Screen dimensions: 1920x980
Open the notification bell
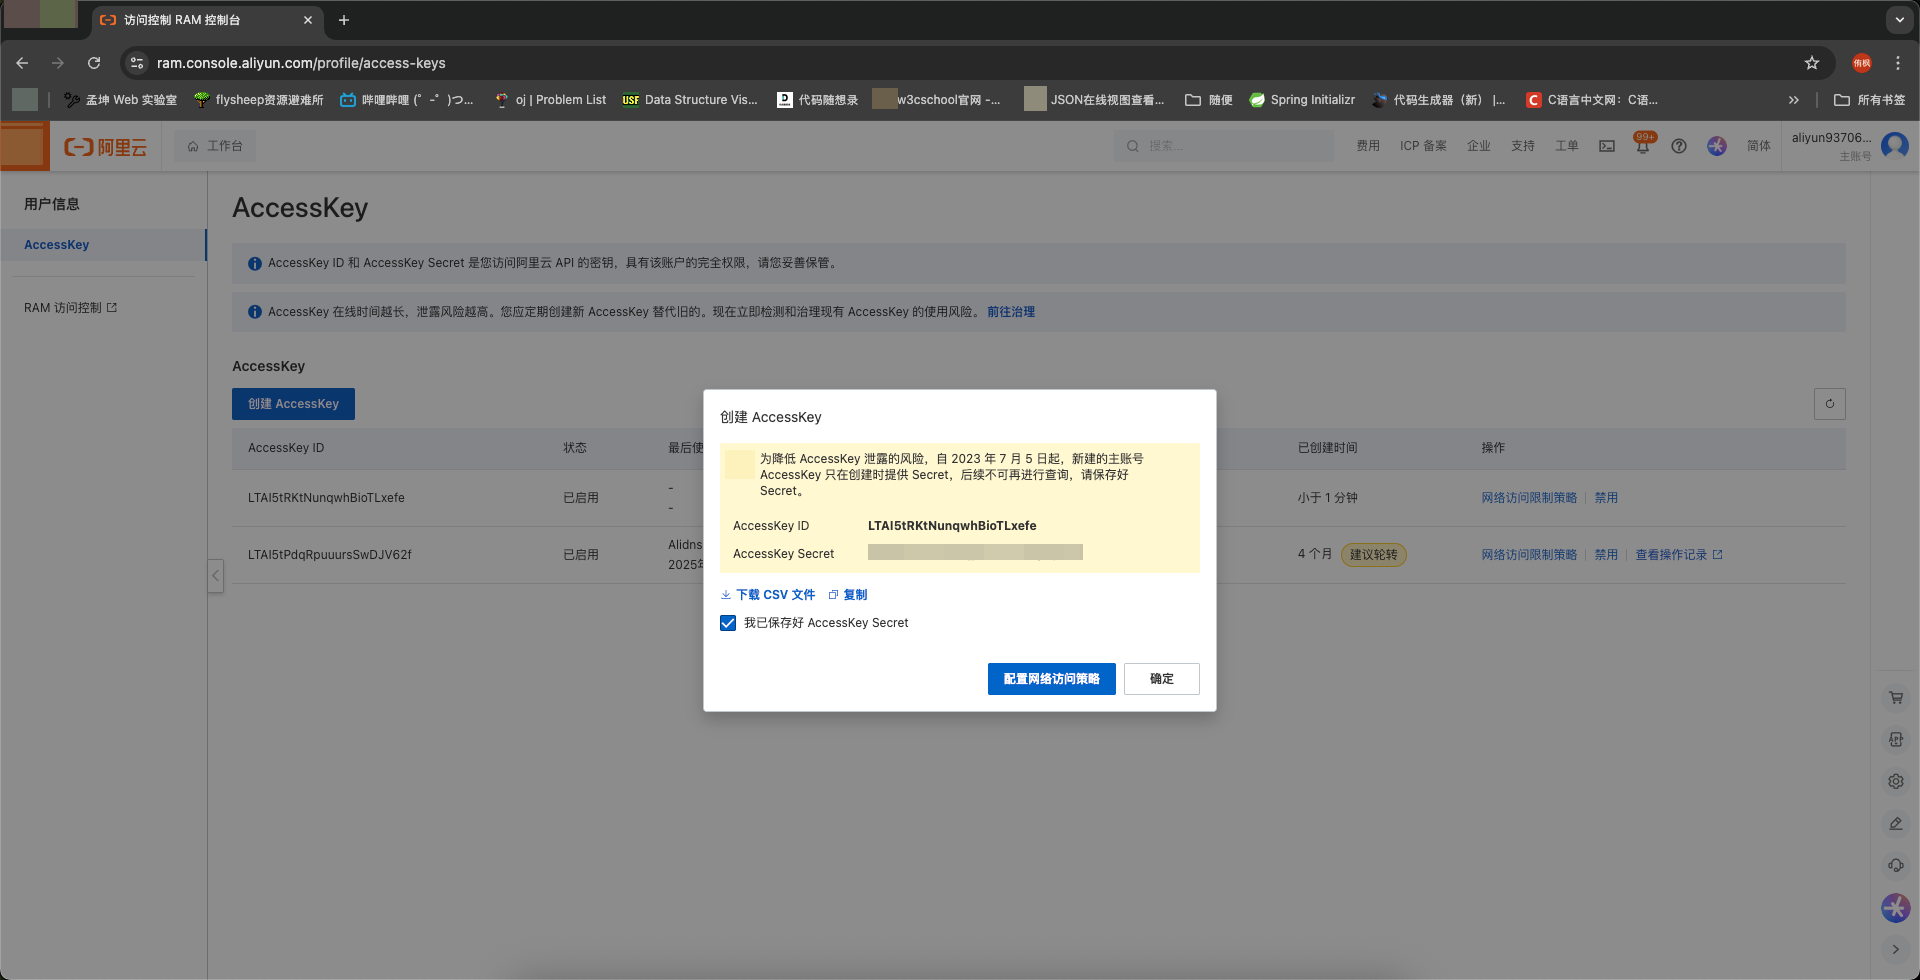pyautogui.click(x=1642, y=146)
